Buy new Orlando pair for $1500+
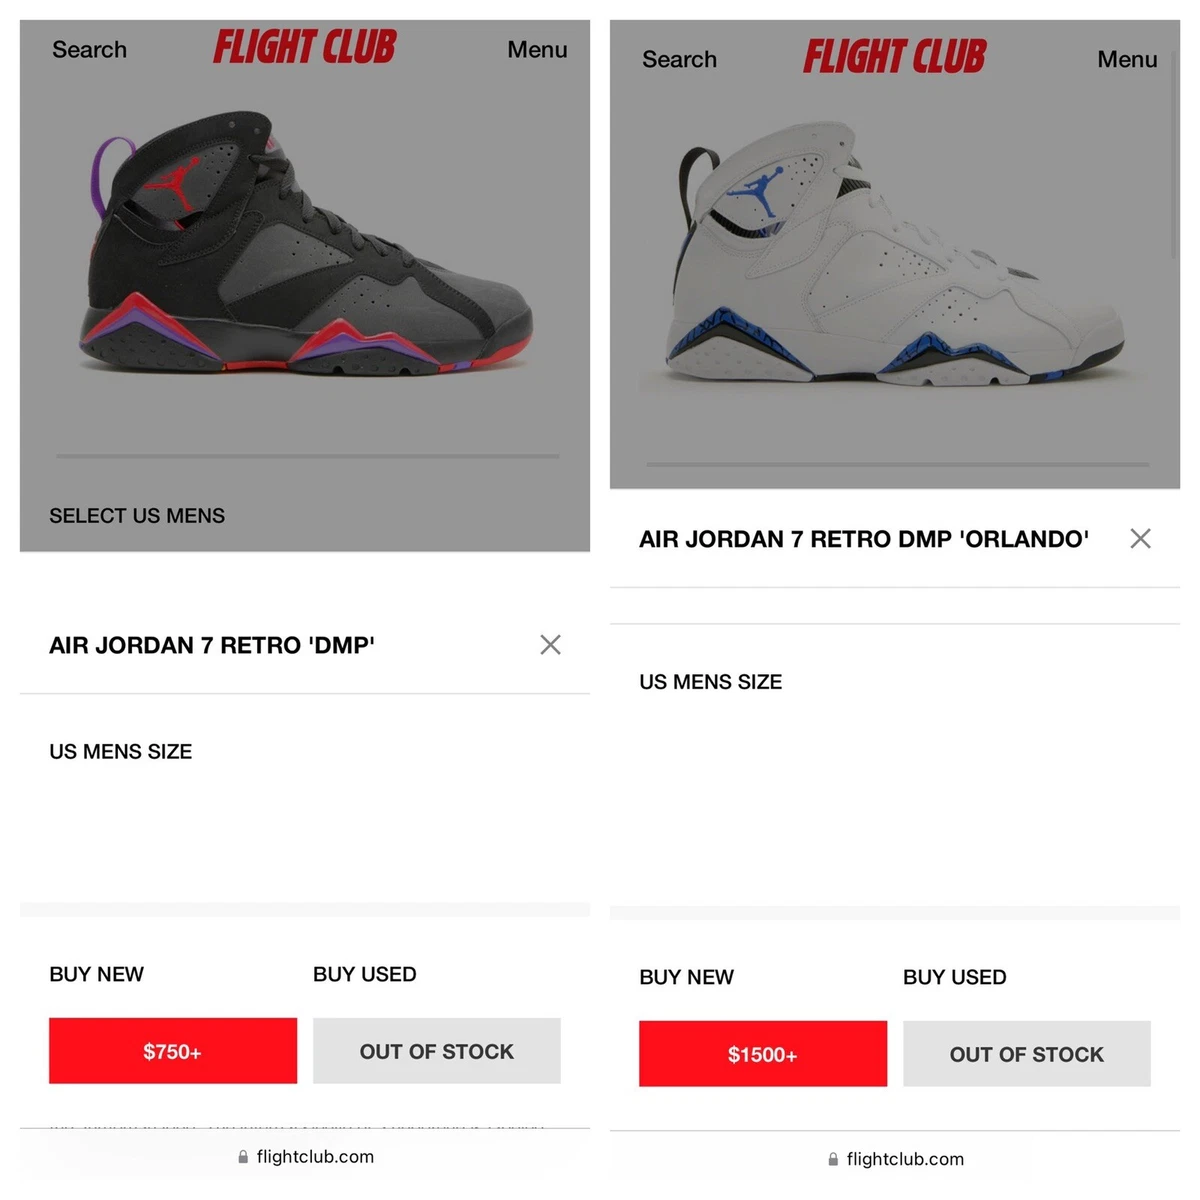Image resolution: width=1200 pixels, height=1200 pixels. click(x=763, y=1054)
